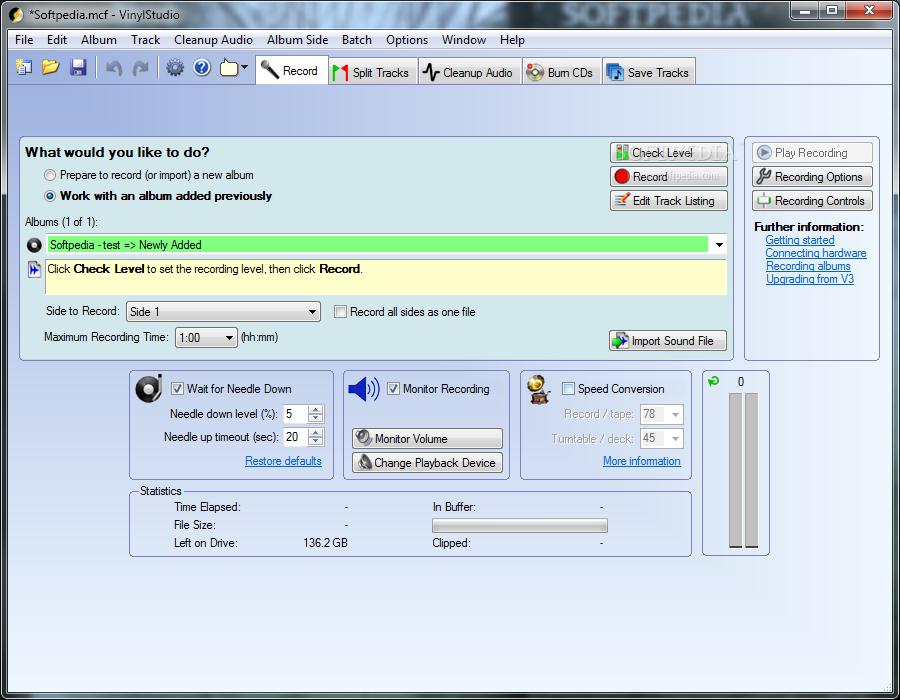Open the Connecting hardware link
Viewport: 900px width, 700px height.
pos(816,253)
